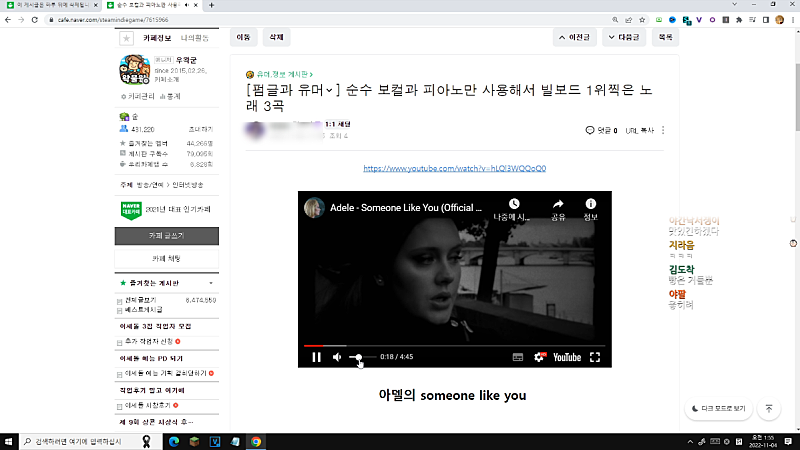Go back with browser back arrow
The width and height of the screenshot is (800, 450).
pos(8,20)
